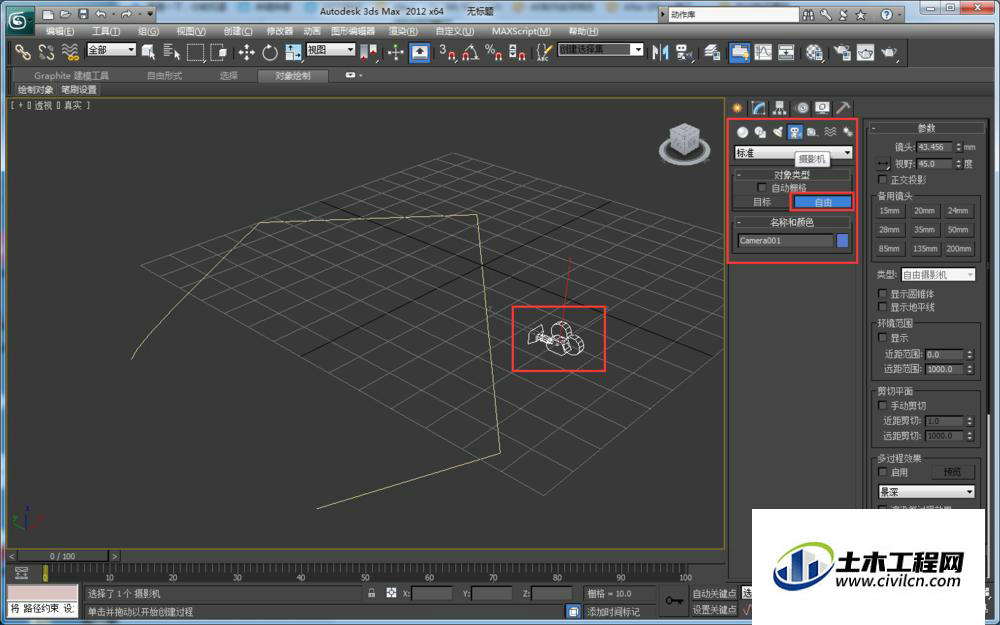Activate the Select and Move tool
This screenshot has width=1000, height=625.
246,52
